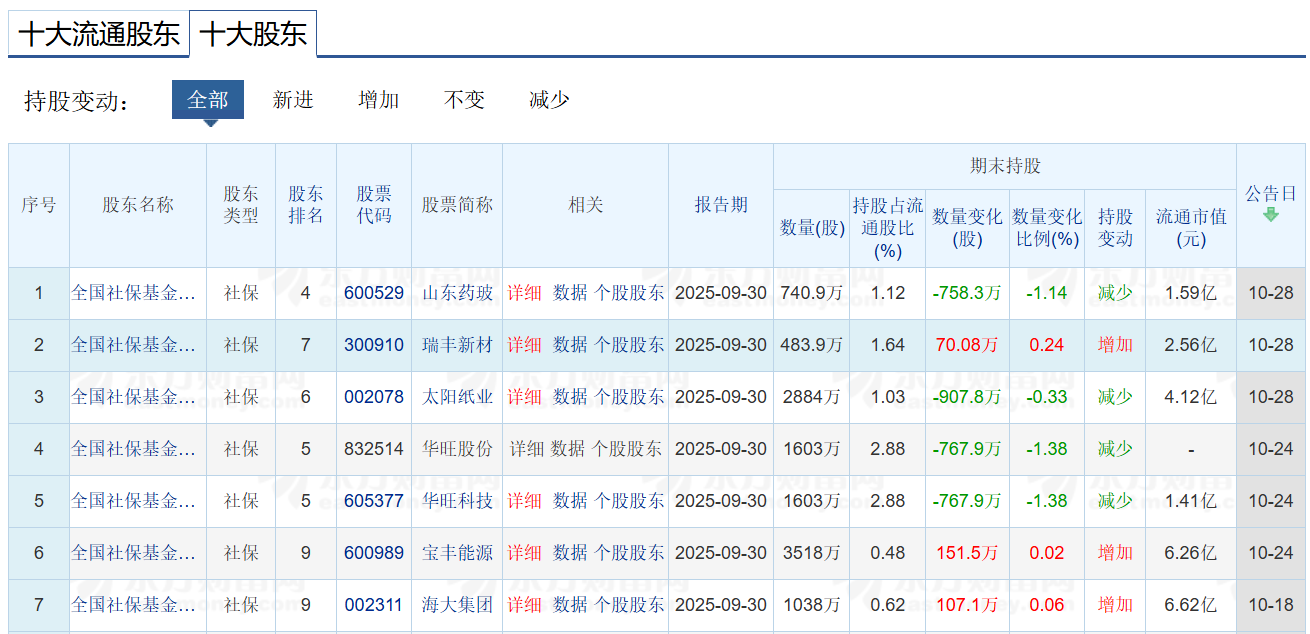1310x634 pixels.
Task: Filter holdings change by 增加
Action: [x=379, y=100]
